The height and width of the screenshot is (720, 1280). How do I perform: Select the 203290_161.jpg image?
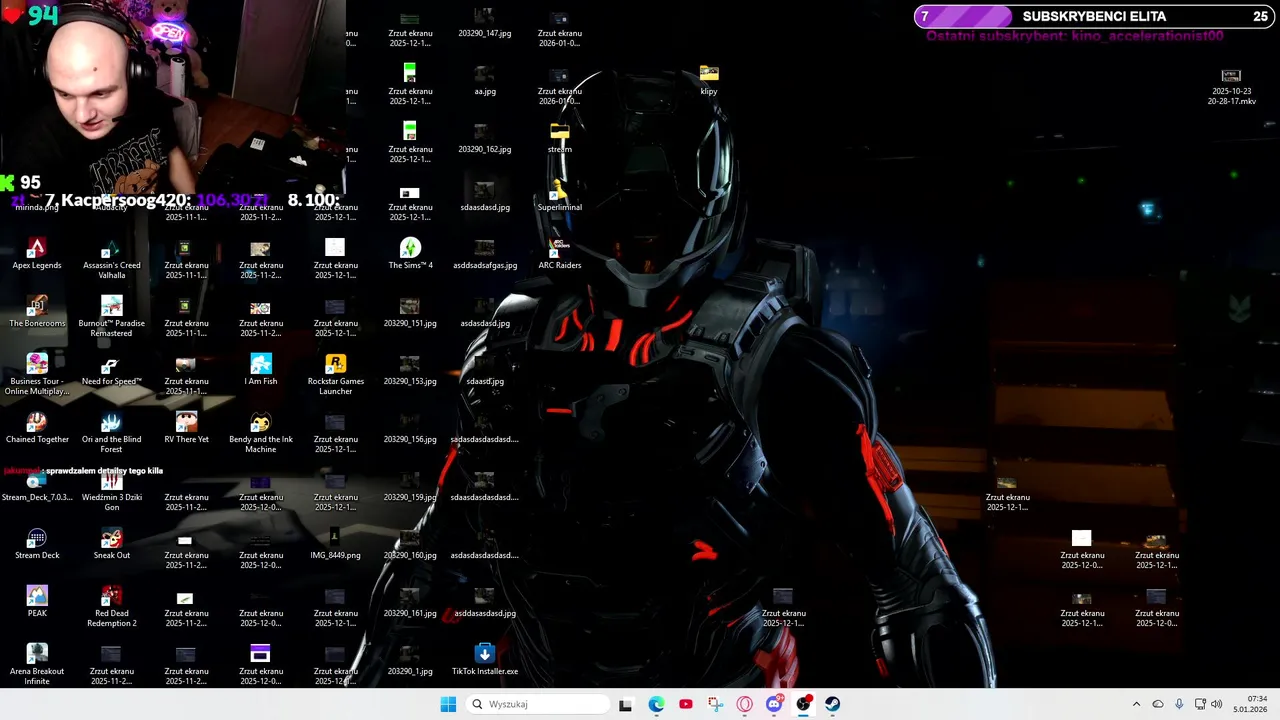click(410, 602)
